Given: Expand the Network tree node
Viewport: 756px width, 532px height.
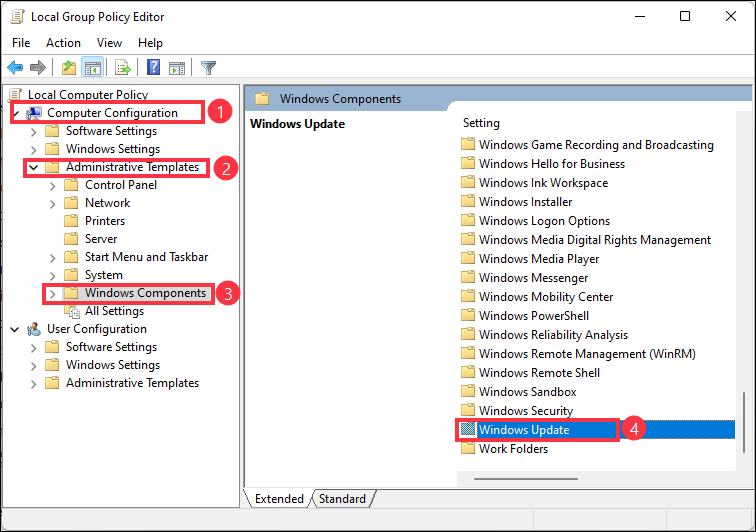Looking at the screenshot, I should click(53, 204).
